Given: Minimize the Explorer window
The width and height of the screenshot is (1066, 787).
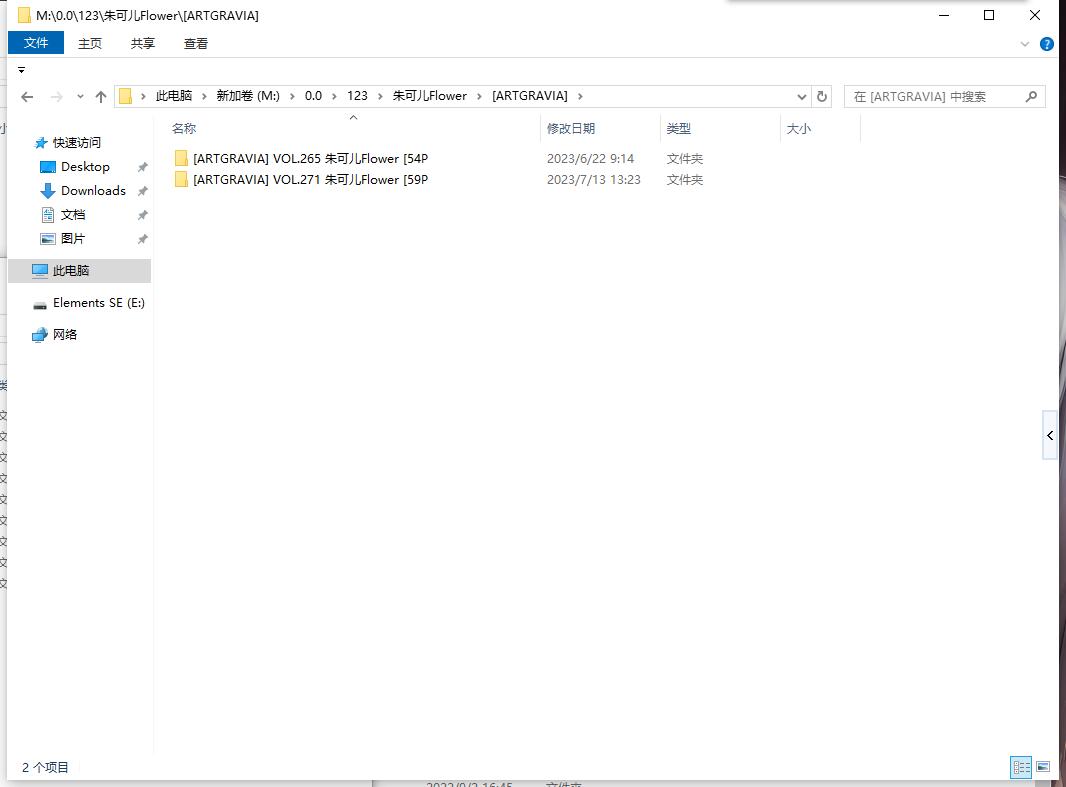Looking at the screenshot, I should click(944, 15).
